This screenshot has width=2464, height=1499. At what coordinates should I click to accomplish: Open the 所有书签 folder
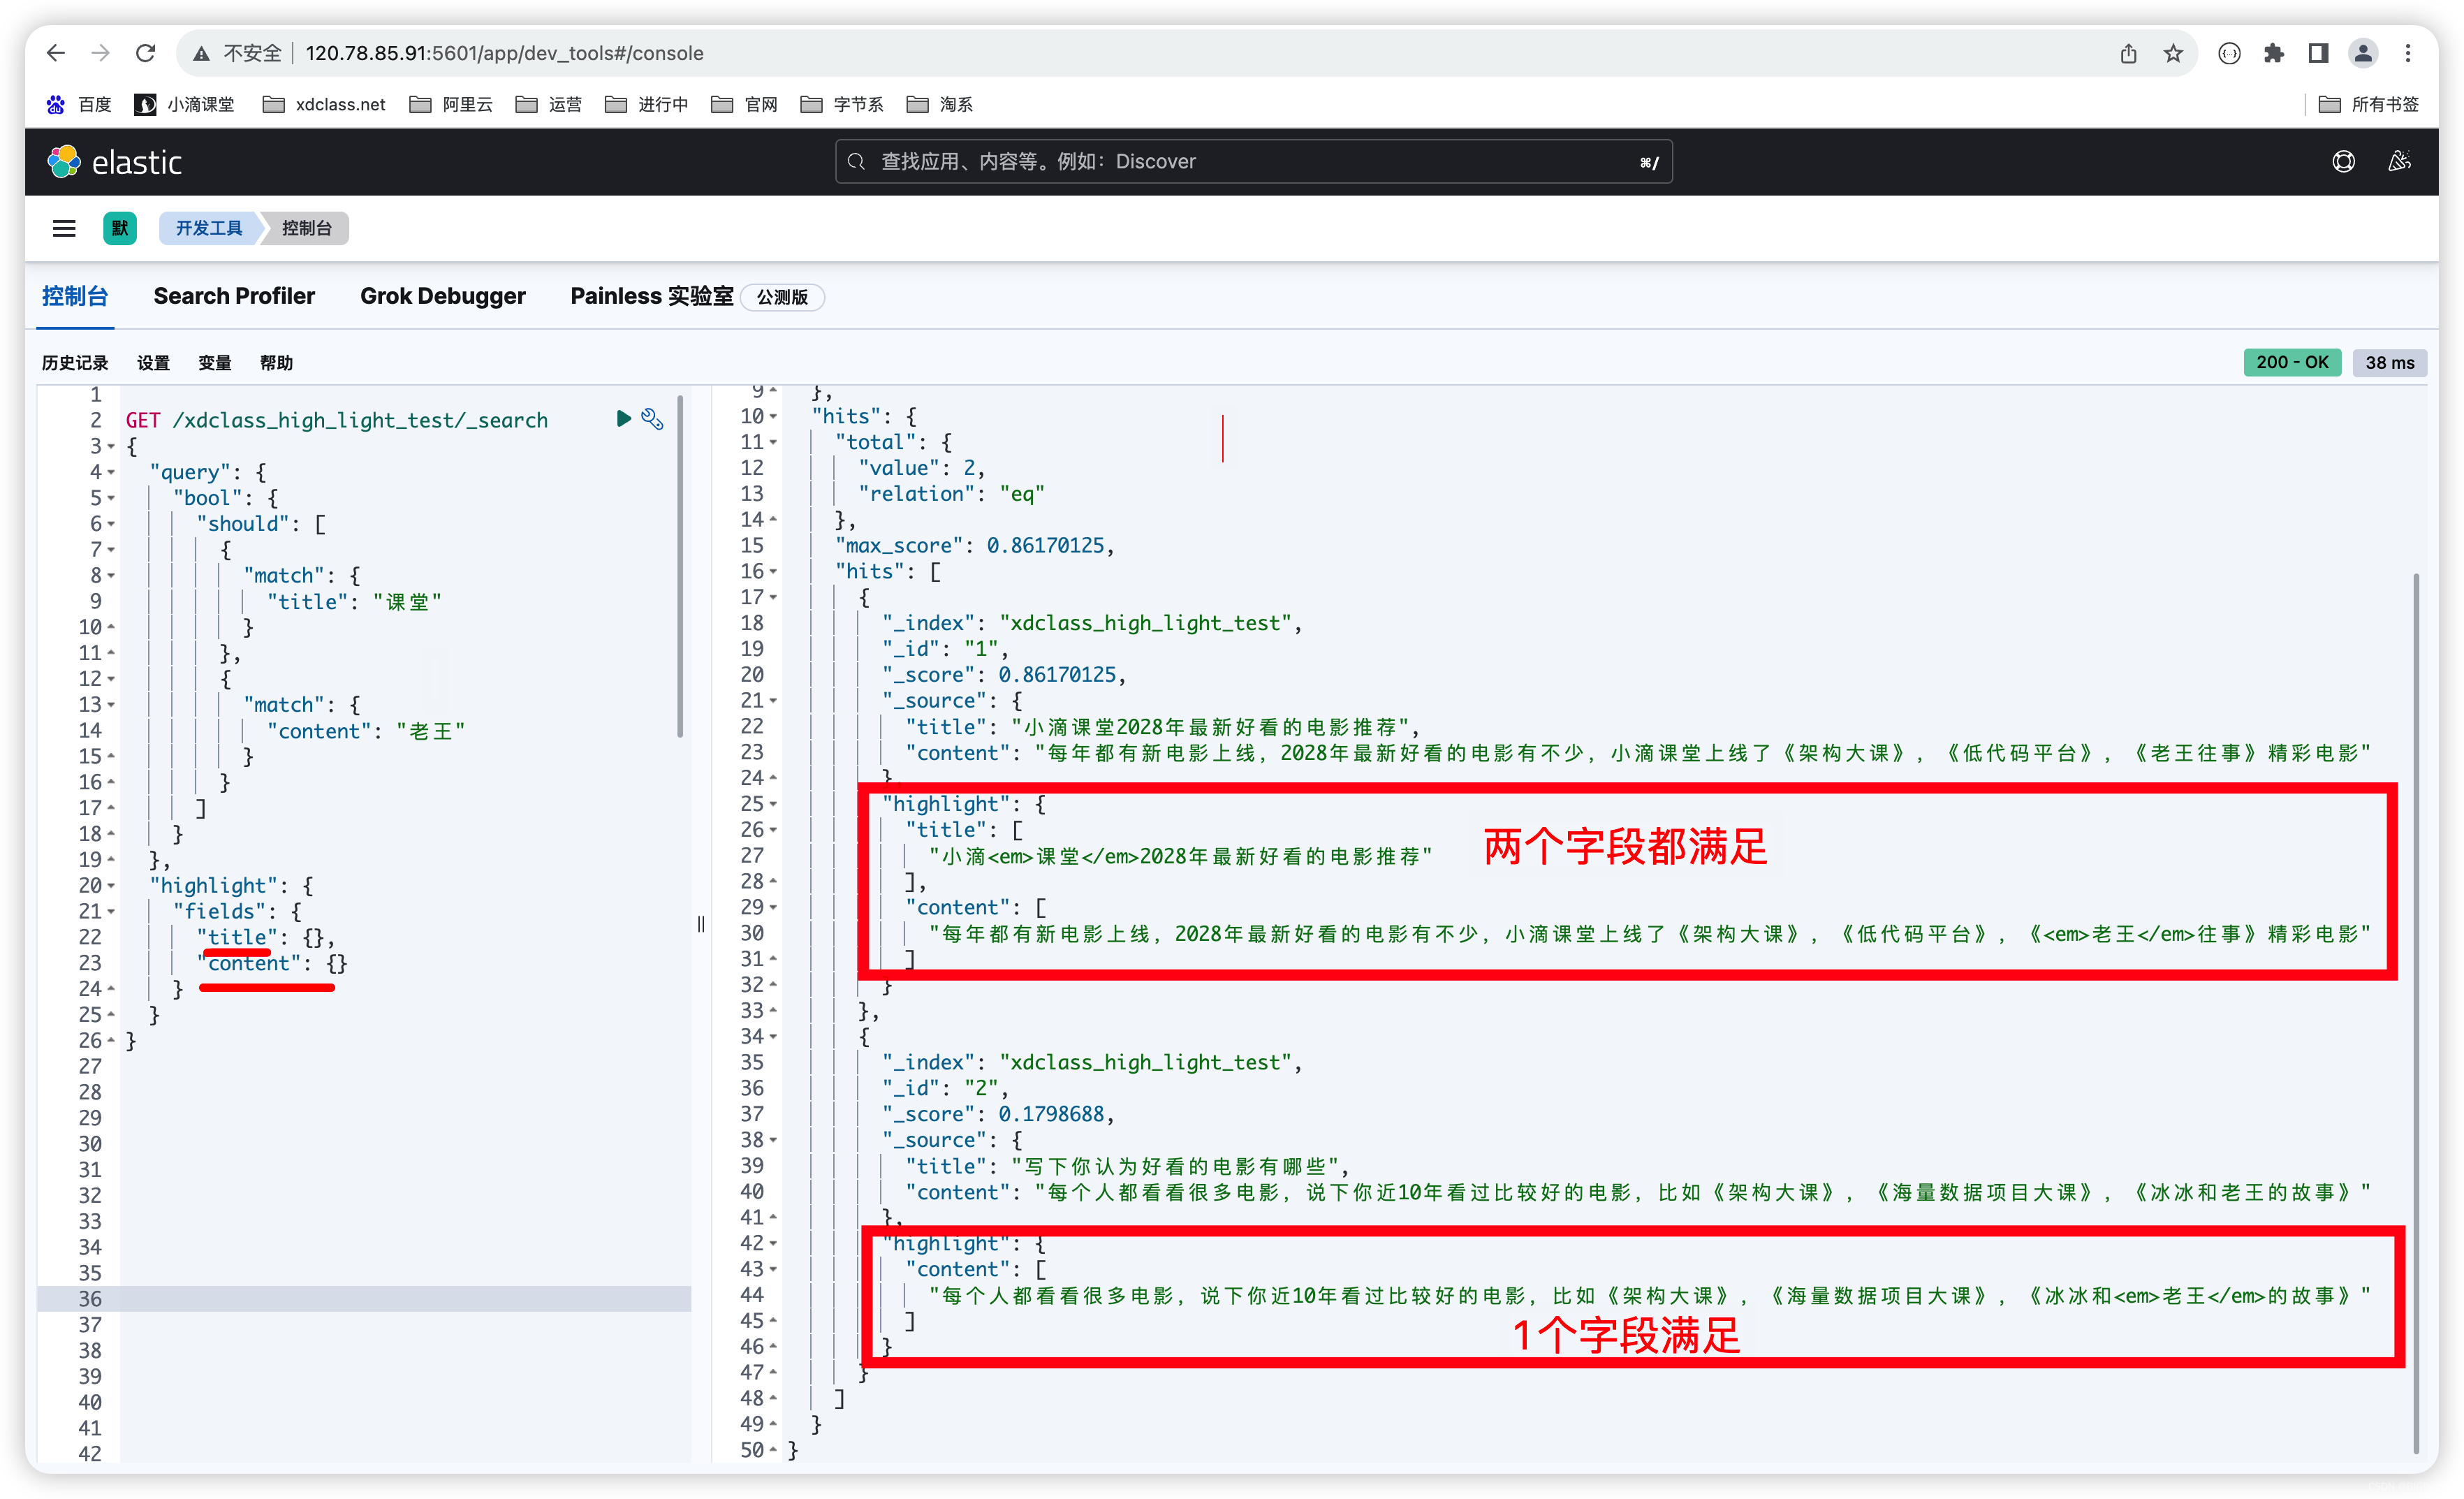tap(2368, 104)
